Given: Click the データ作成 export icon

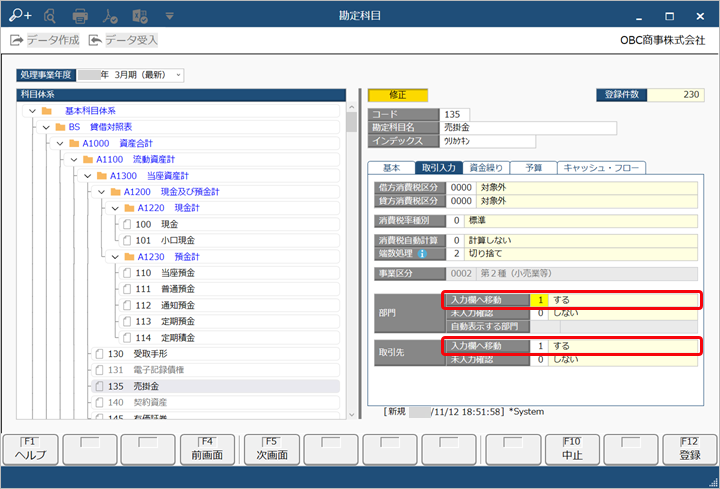Looking at the screenshot, I should coord(17,40).
